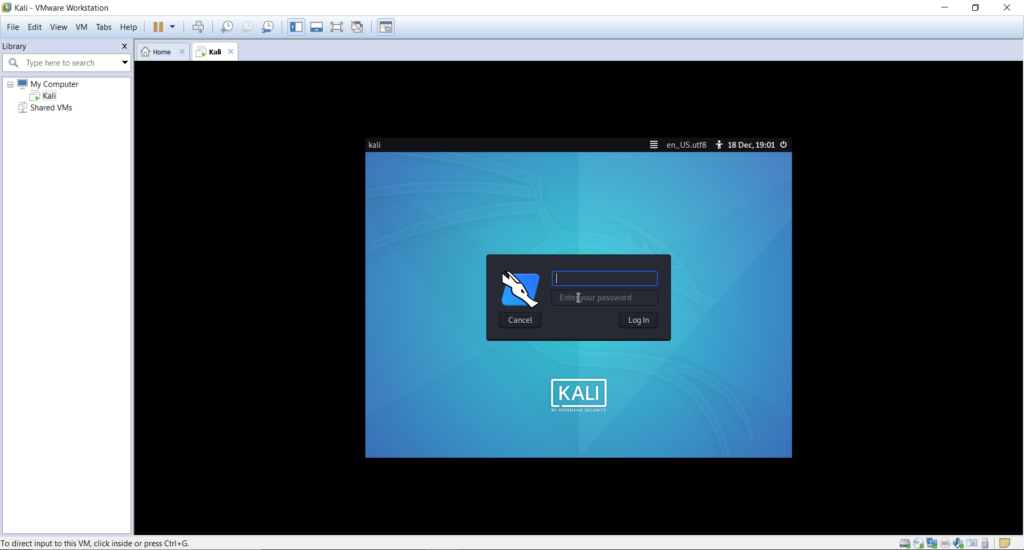Revert VM to its parent snapshot
Screen dimensions: 1024x550
point(248,27)
